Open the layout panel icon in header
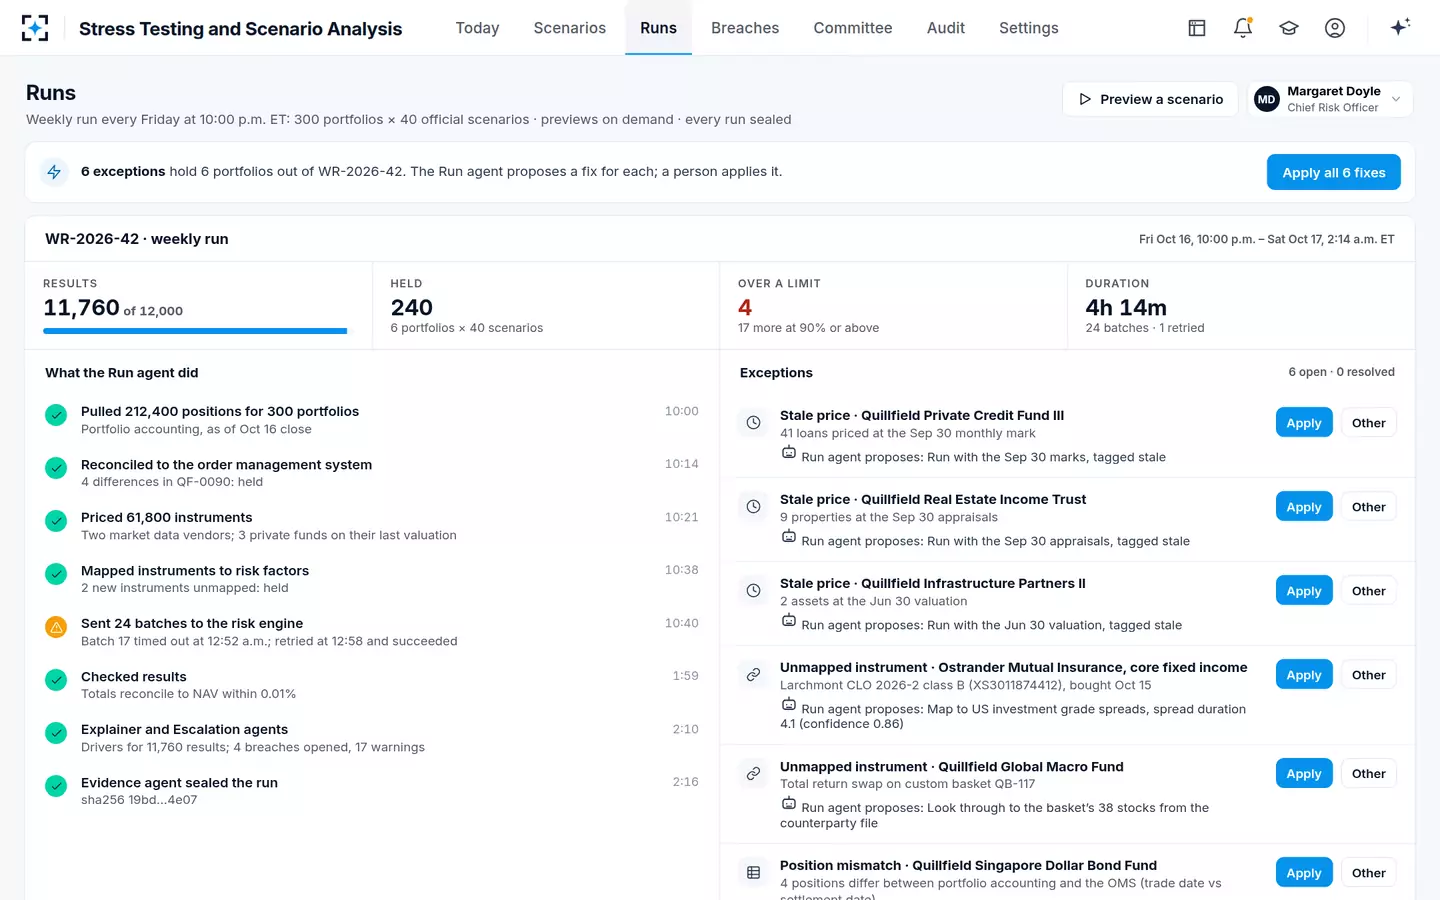This screenshot has height=900, width=1440. [x=1197, y=28]
